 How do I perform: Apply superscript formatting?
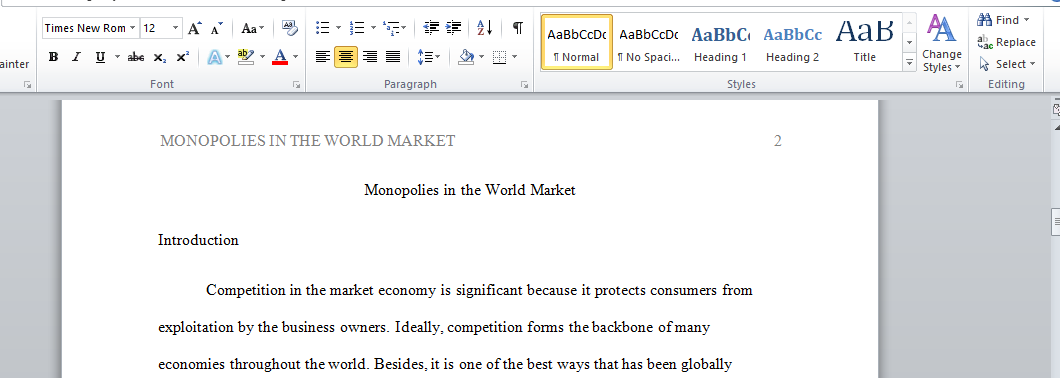click(183, 57)
